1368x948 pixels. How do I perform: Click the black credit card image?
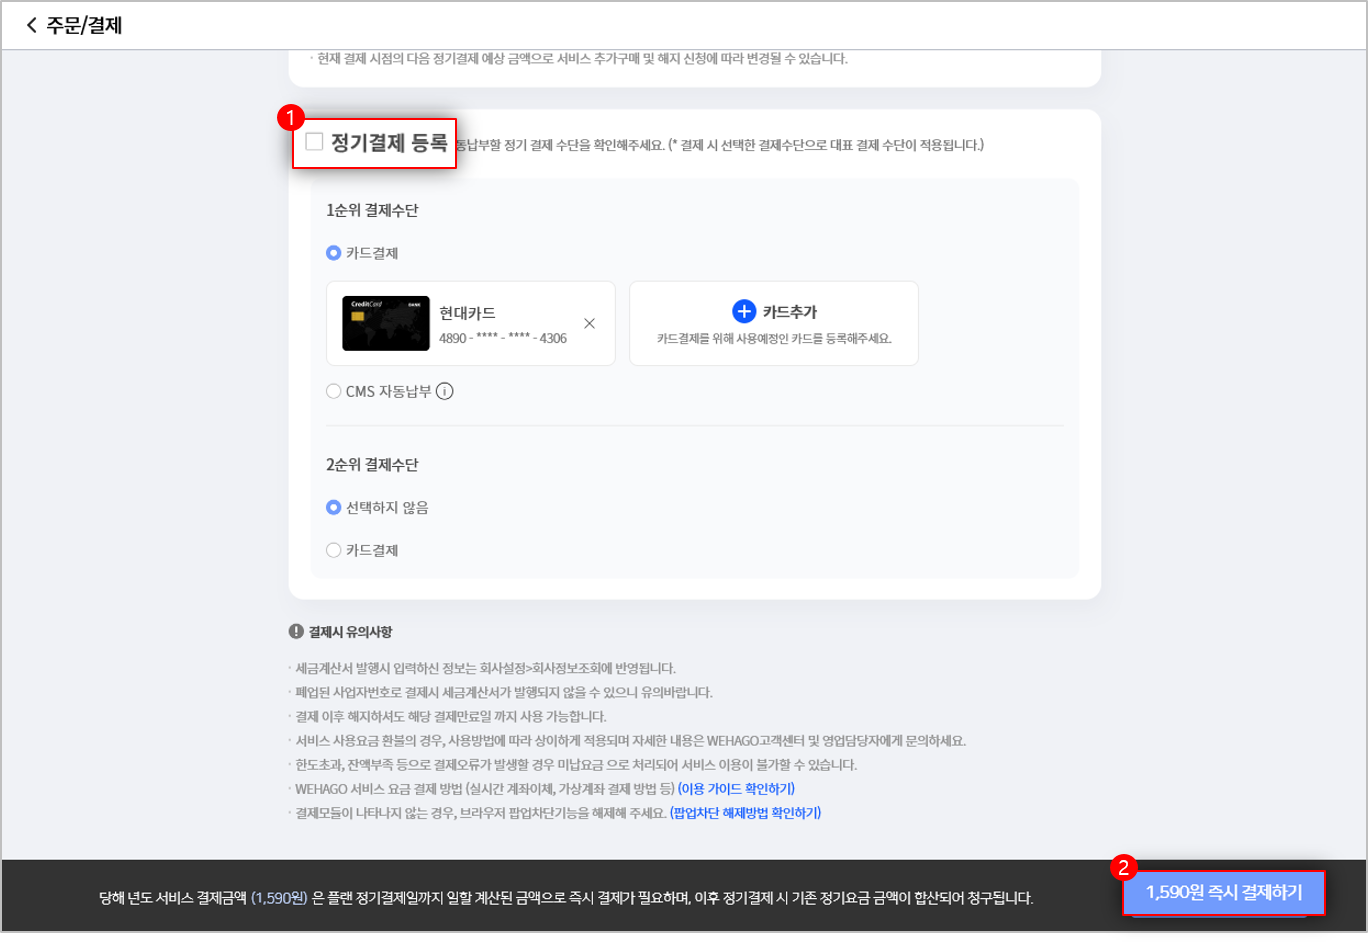pyautogui.click(x=385, y=323)
